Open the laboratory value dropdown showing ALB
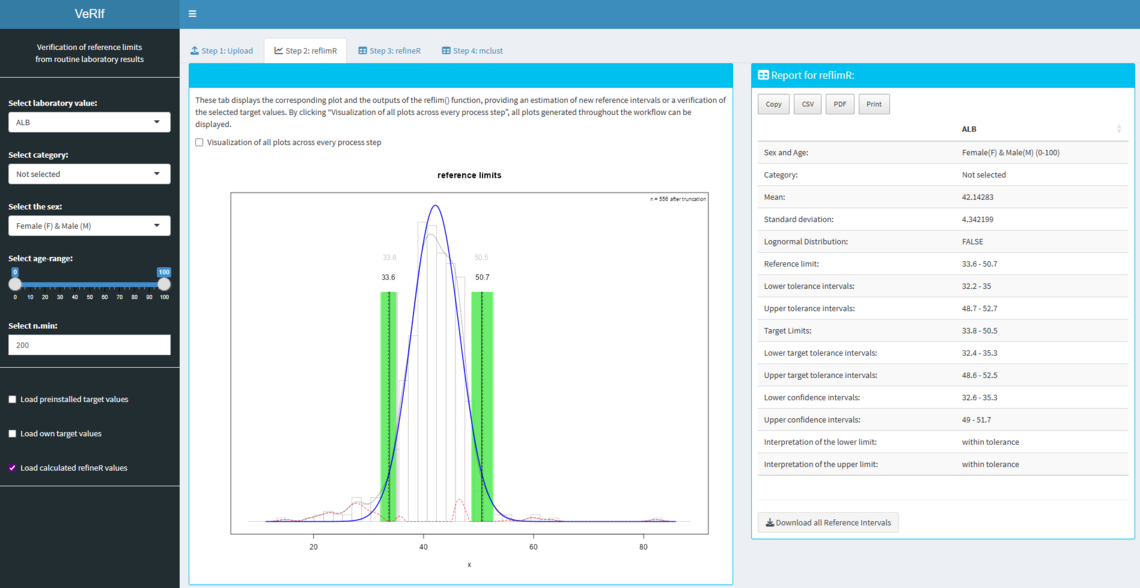The width and height of the screenshot is (1140, 588). click(x=89, y=122)
